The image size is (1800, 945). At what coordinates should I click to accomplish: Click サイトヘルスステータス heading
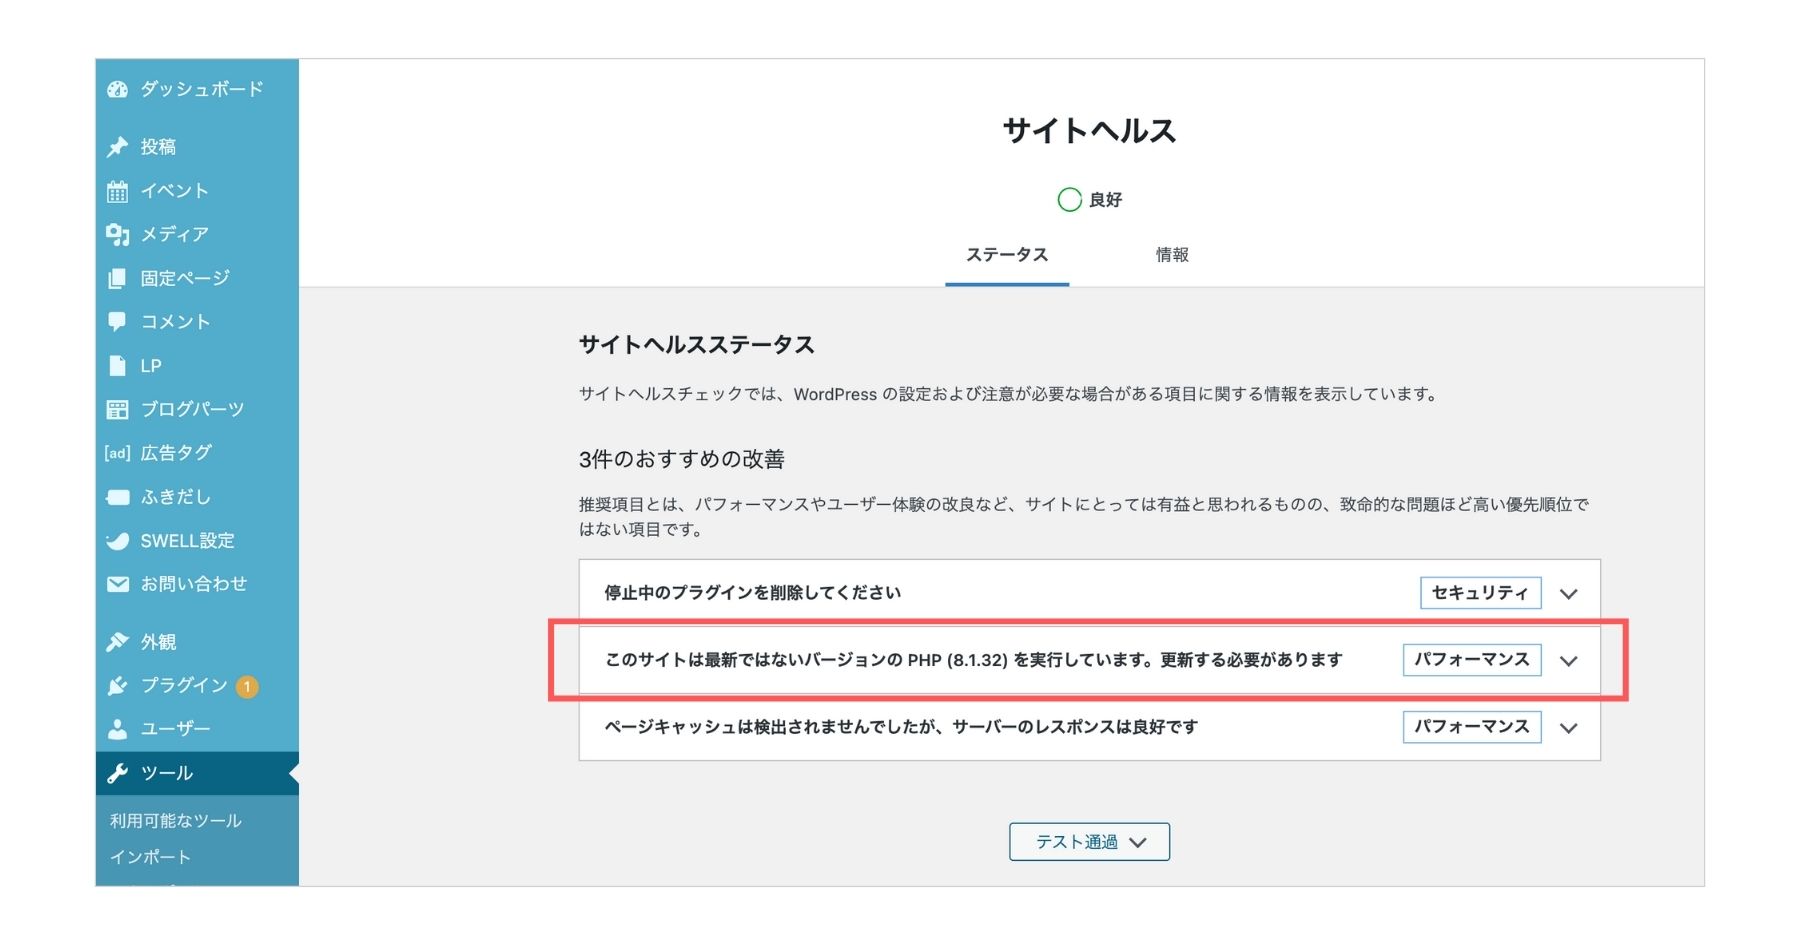[697, 345]
